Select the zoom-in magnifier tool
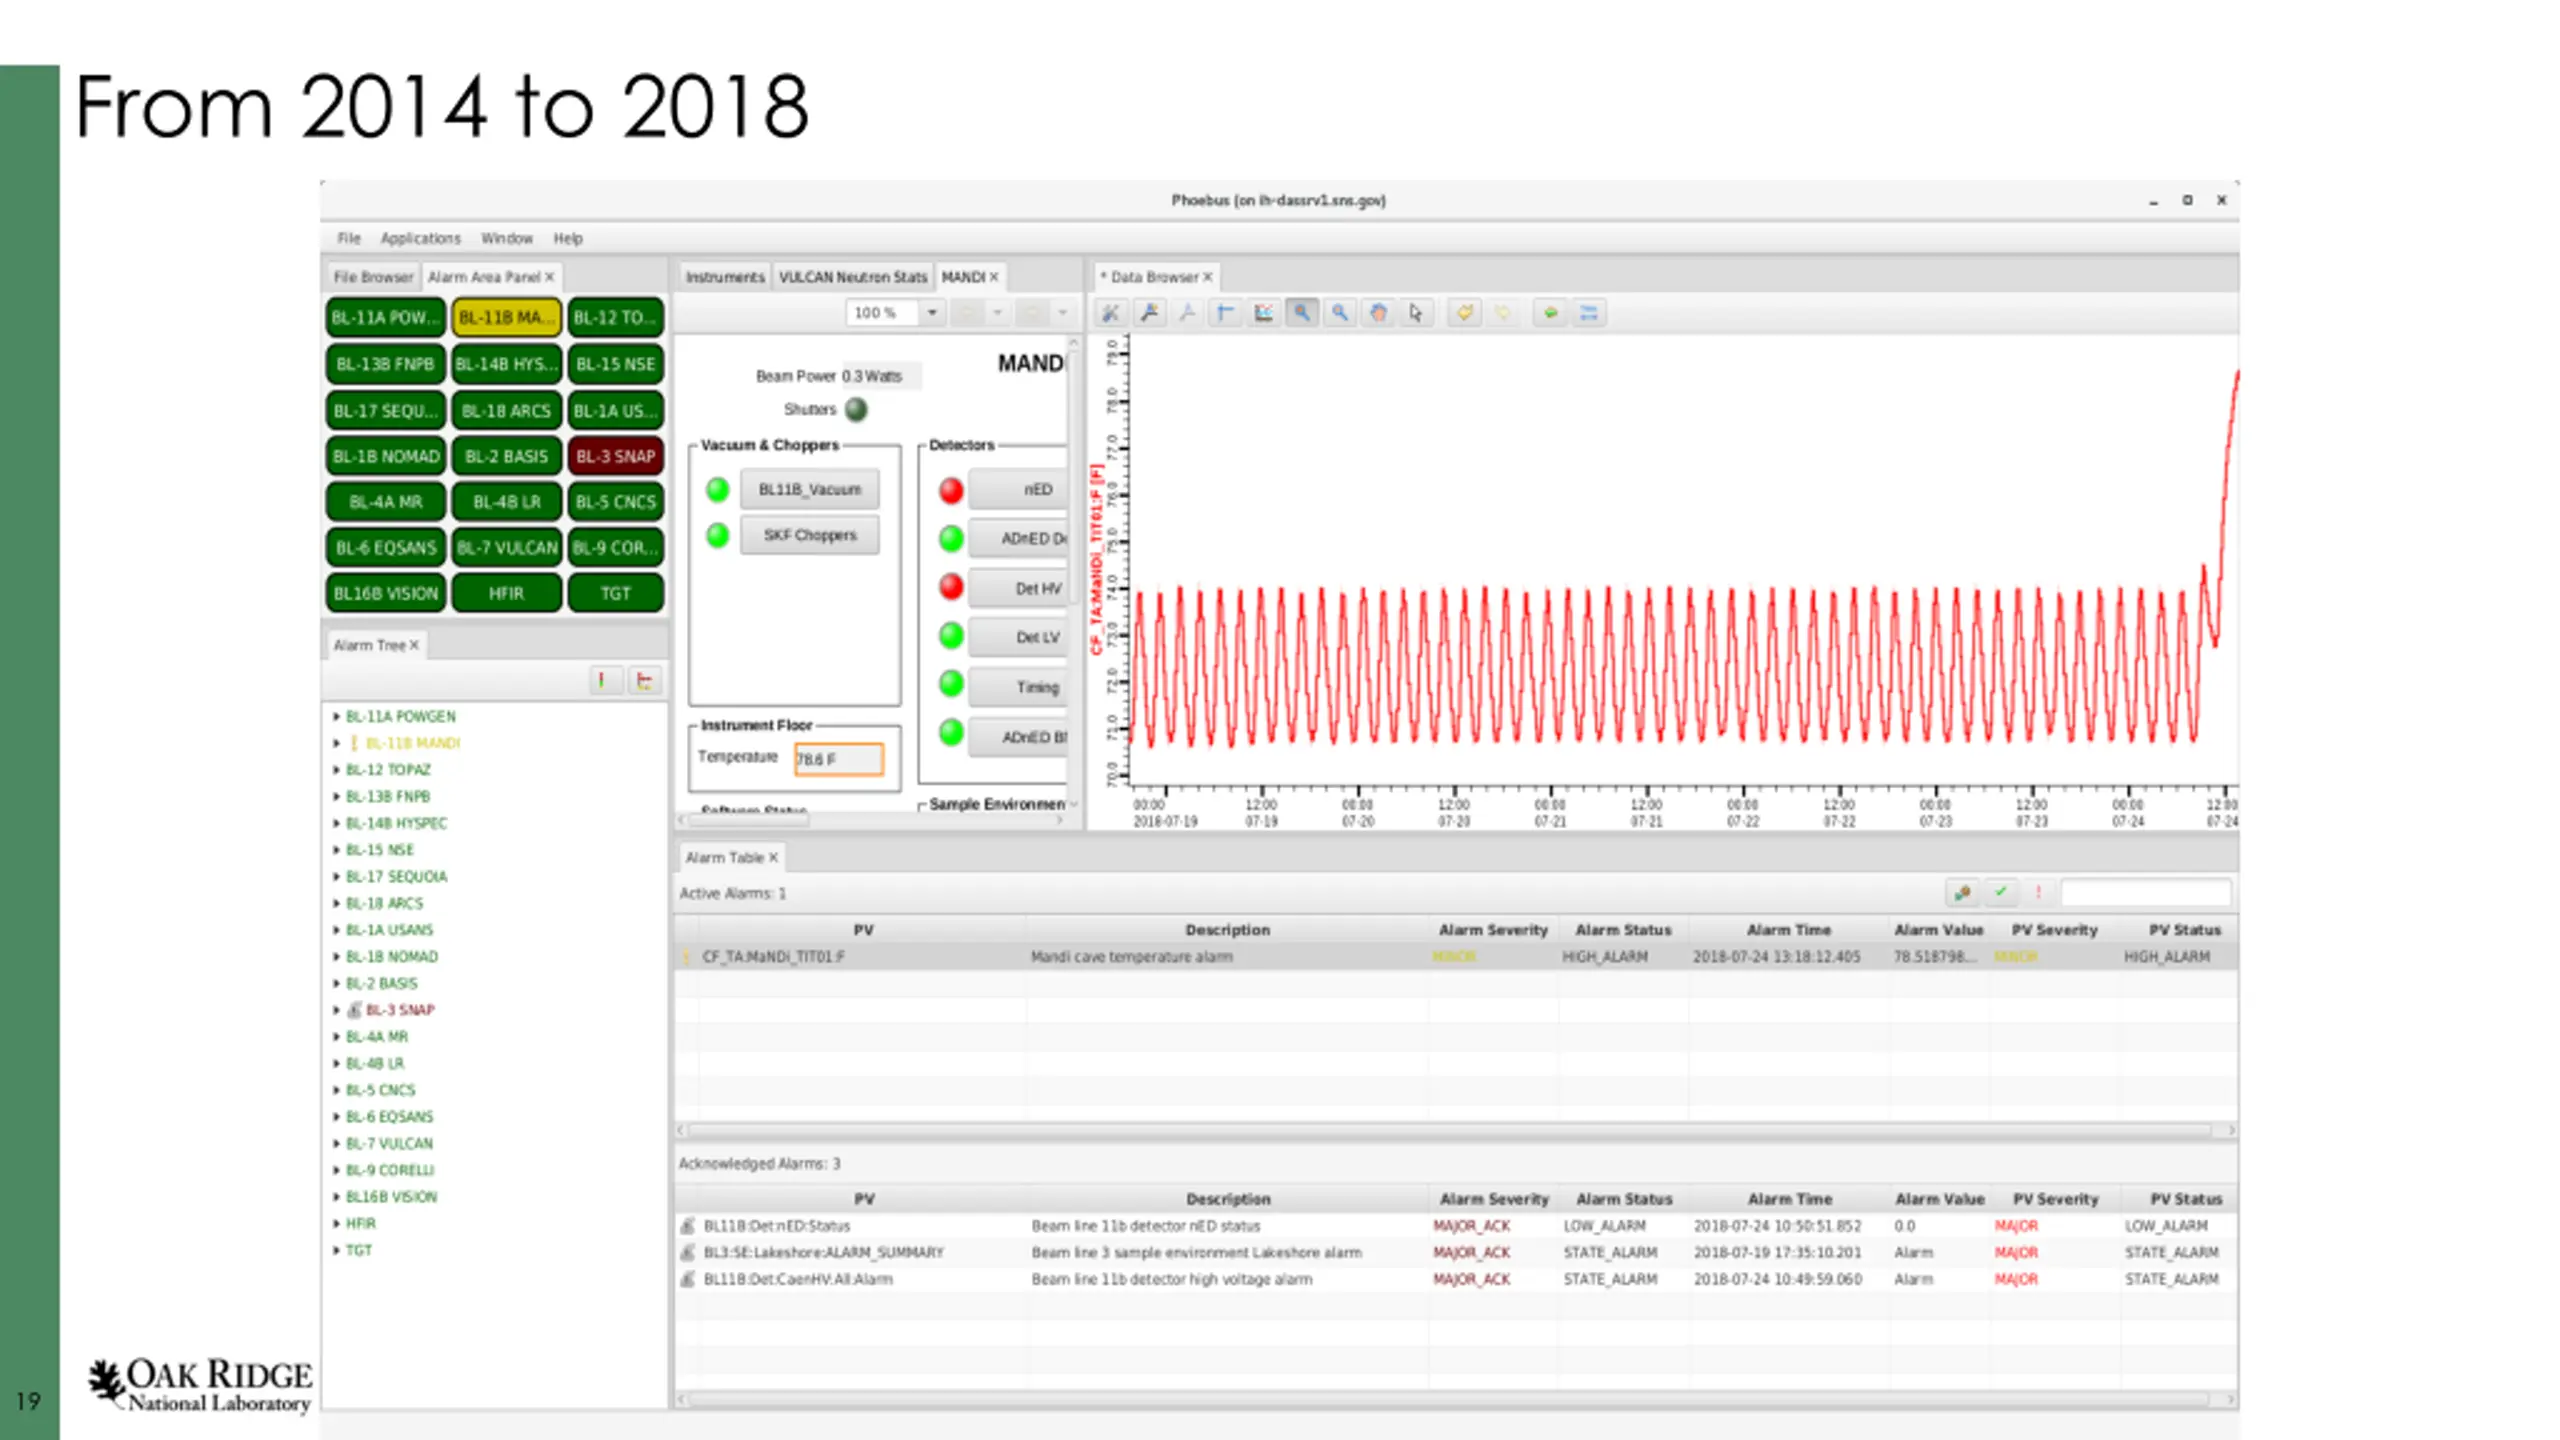This screenshot has height=1440, width=2560. [1301, 313]
